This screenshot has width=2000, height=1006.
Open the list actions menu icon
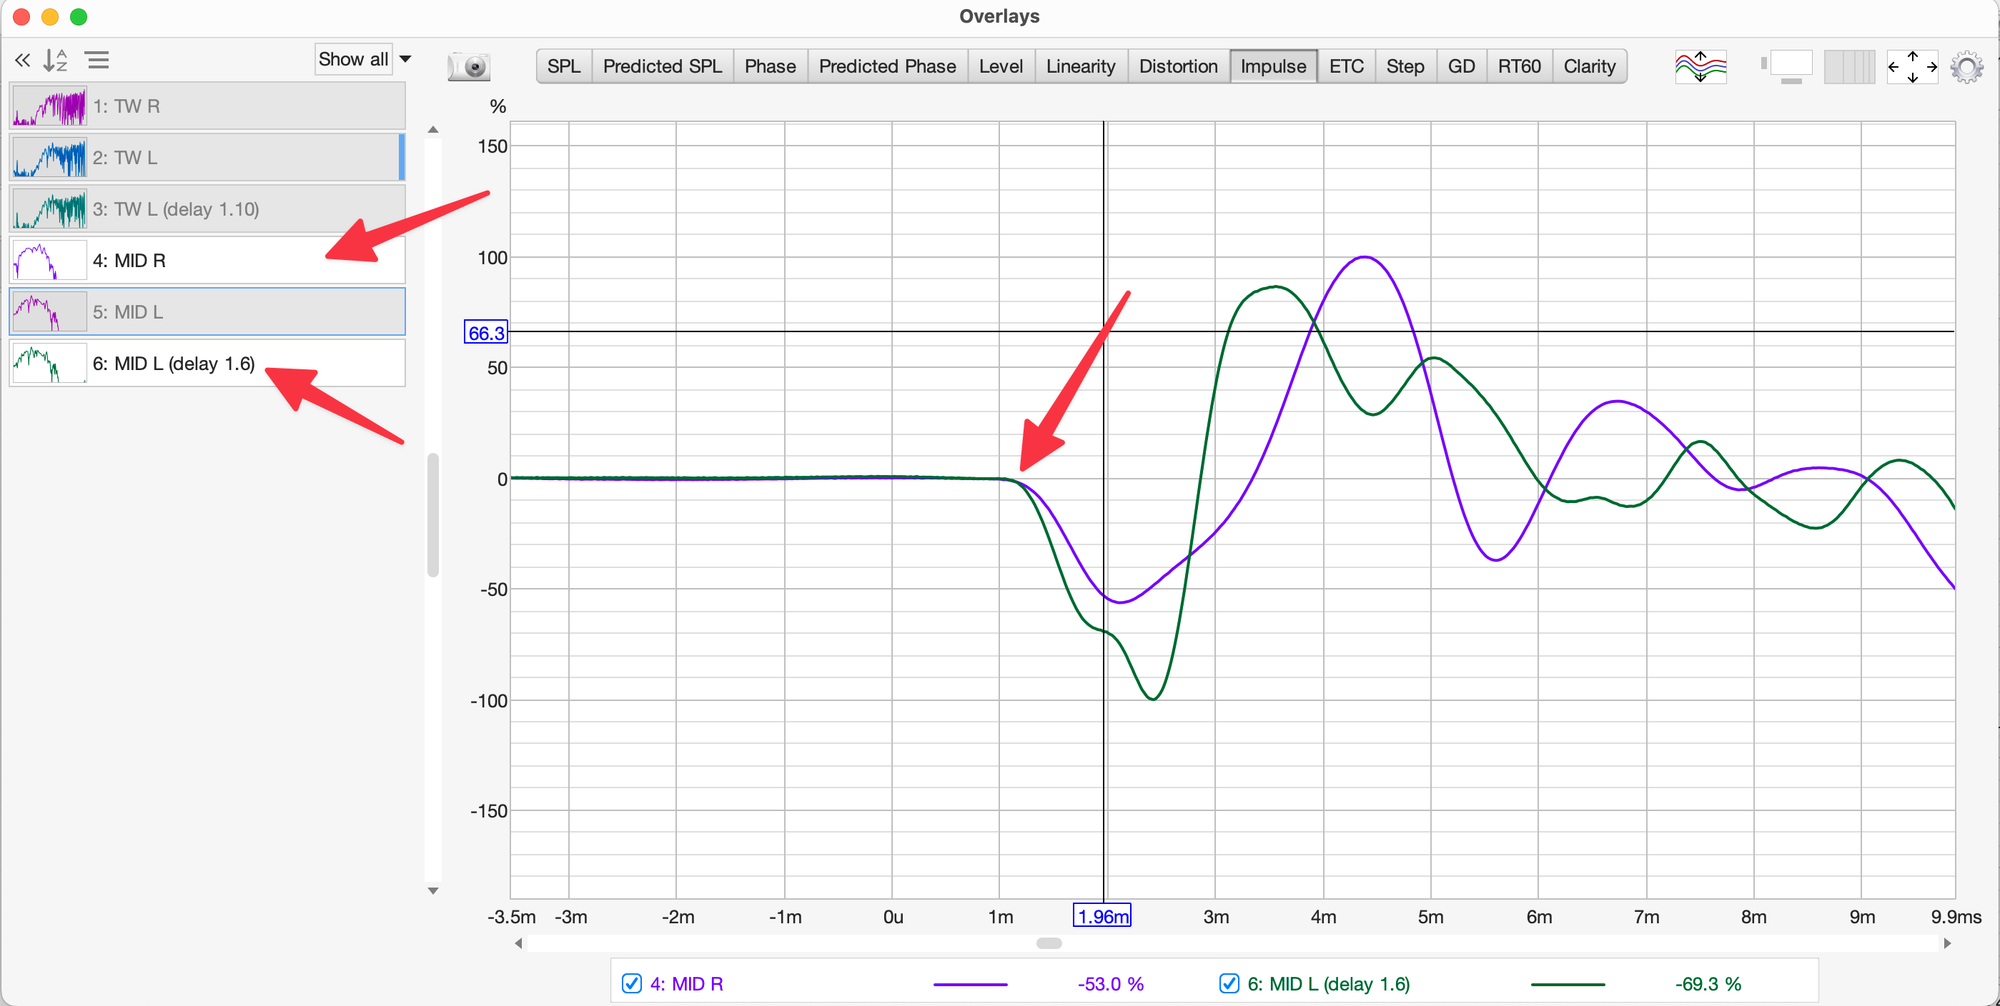pos(97,60)
